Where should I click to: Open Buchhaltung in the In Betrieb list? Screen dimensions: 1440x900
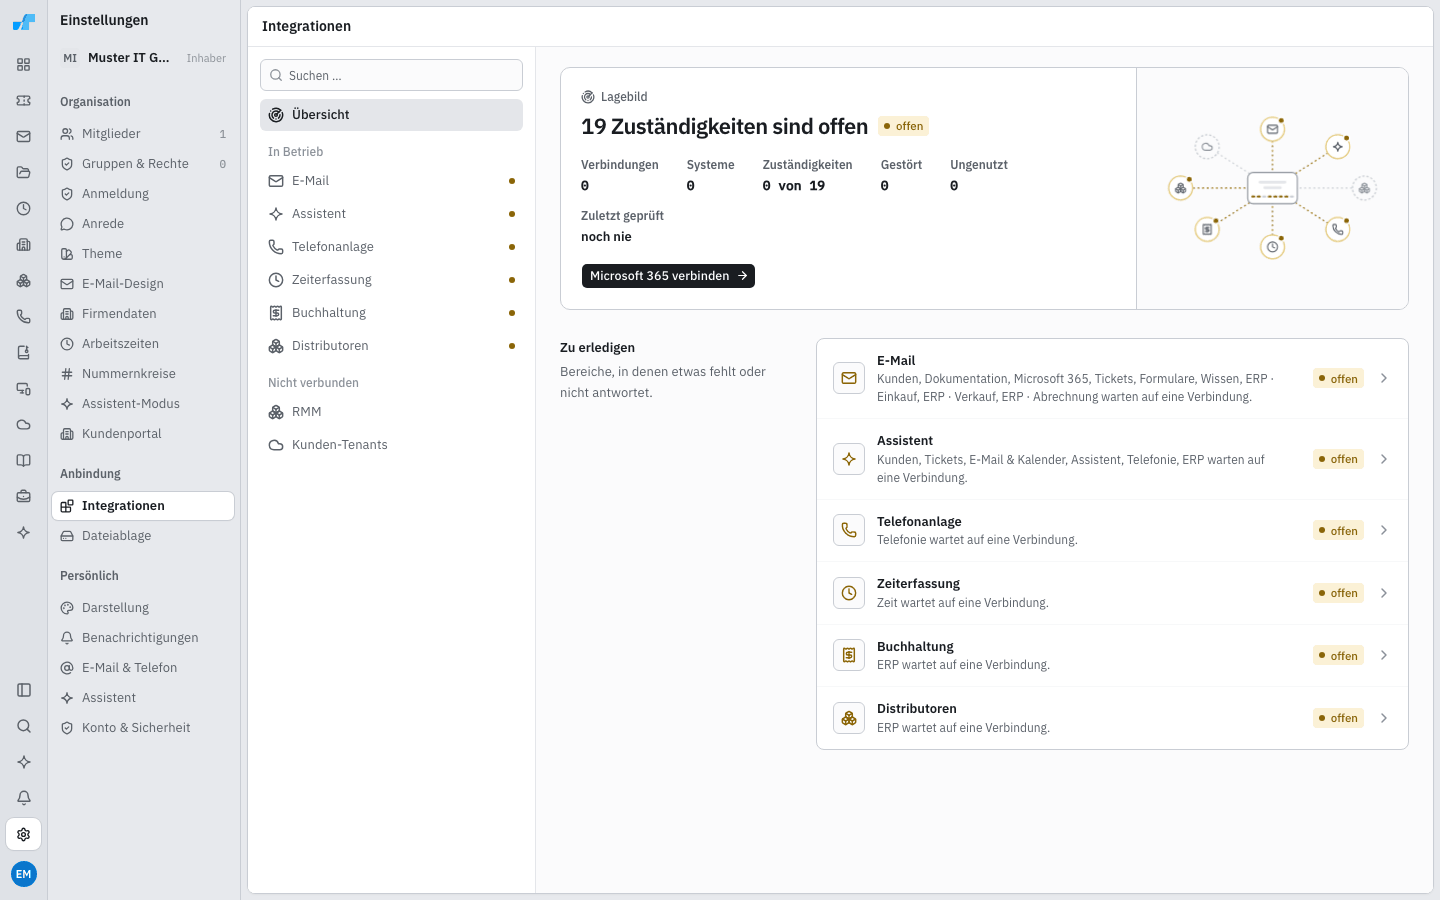pos(391,313)
